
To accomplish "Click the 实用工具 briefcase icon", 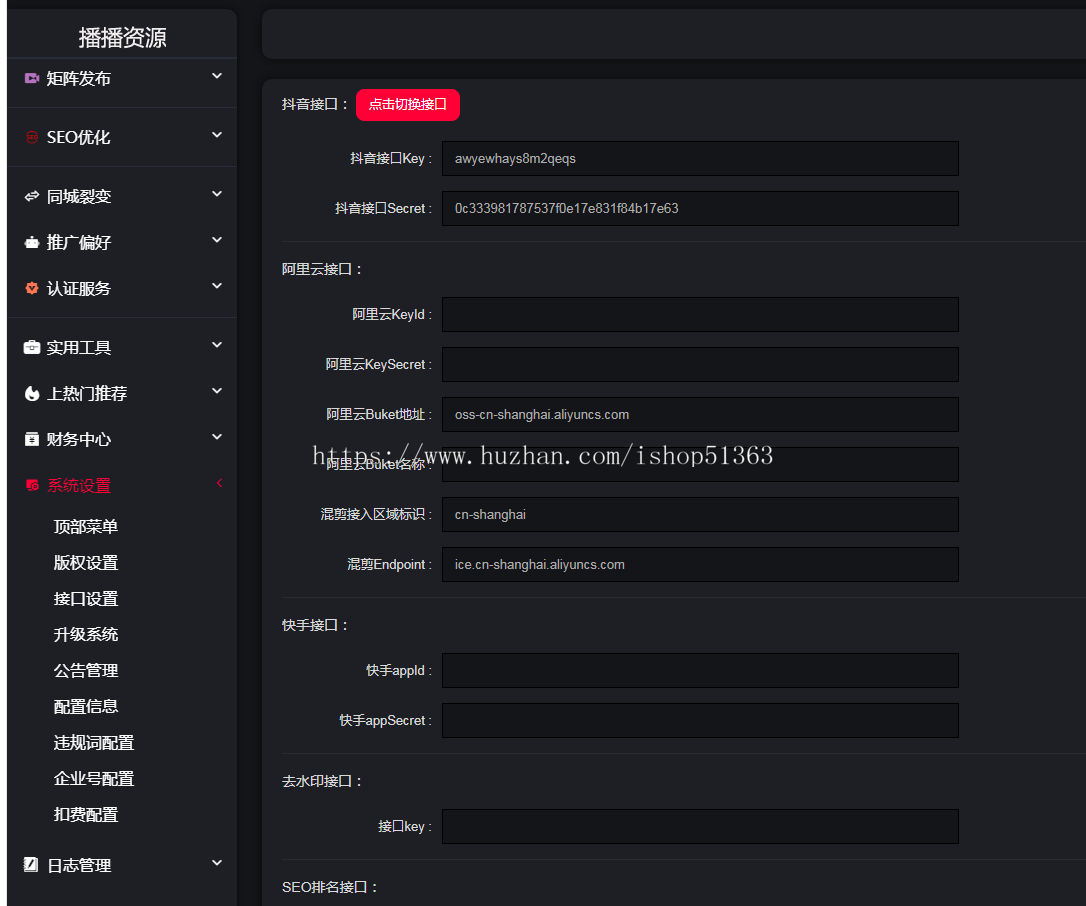I will pos(32,347).
